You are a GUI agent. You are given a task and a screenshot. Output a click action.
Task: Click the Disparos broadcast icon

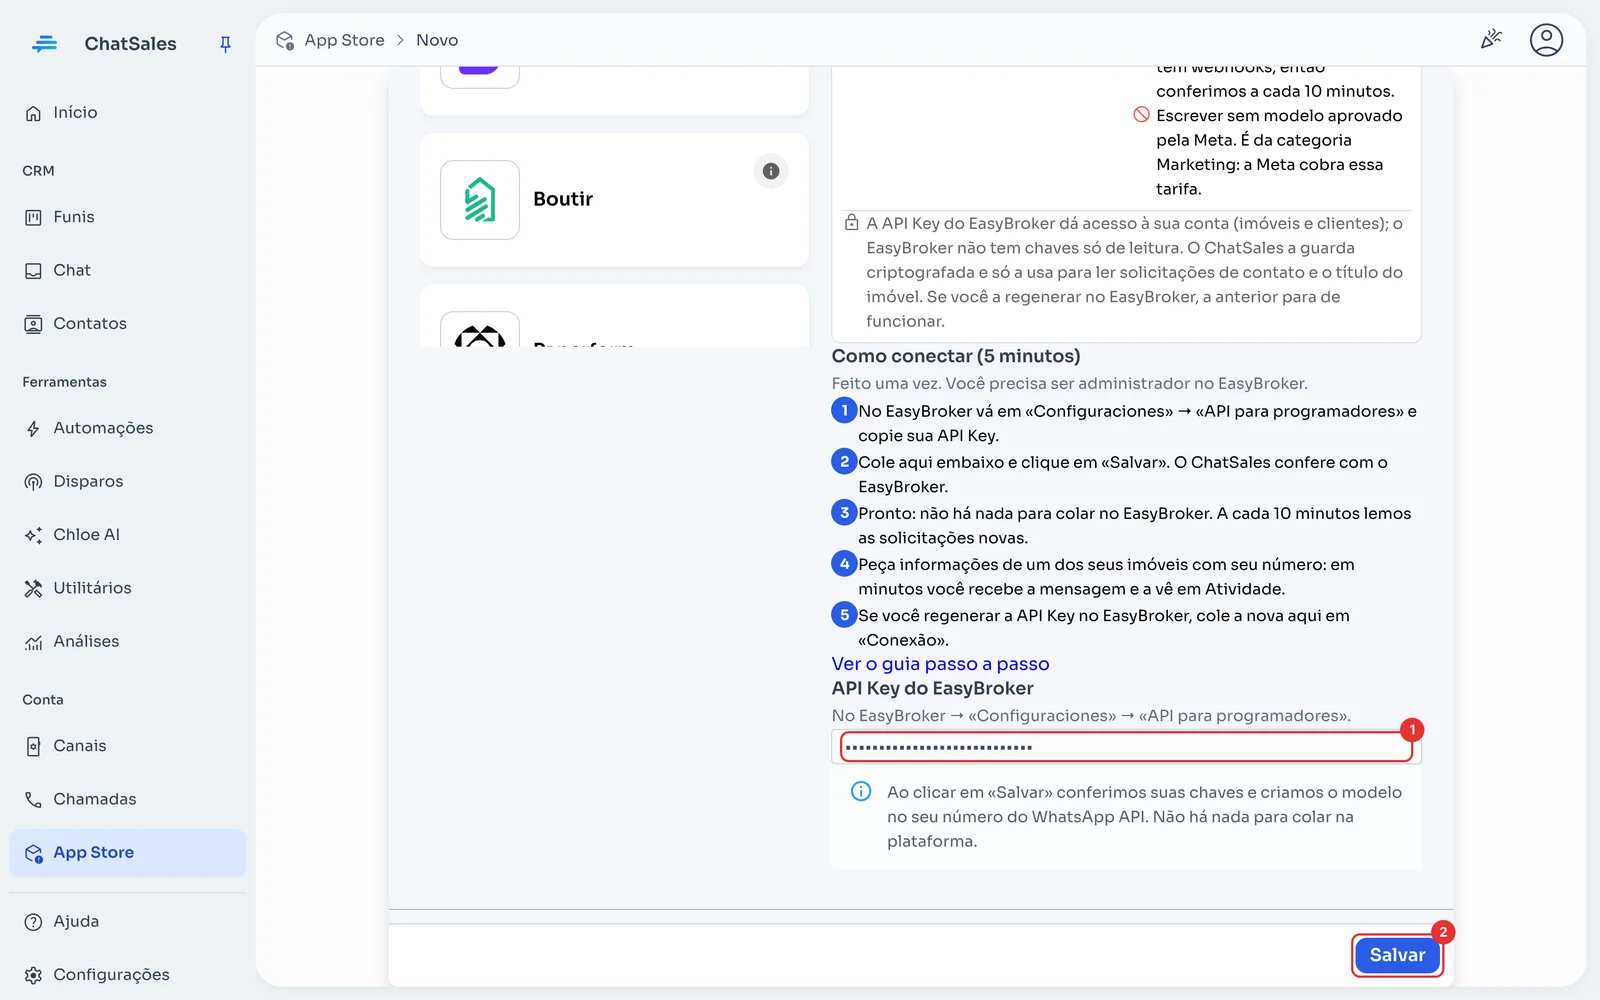pyautogui.click(x=33, y=482)
